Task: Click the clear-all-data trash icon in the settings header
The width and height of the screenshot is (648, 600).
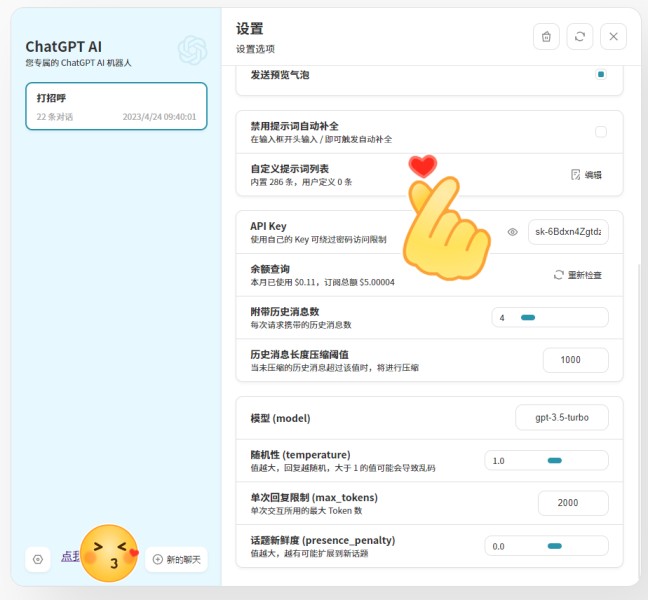Action: tap(546, 37)
